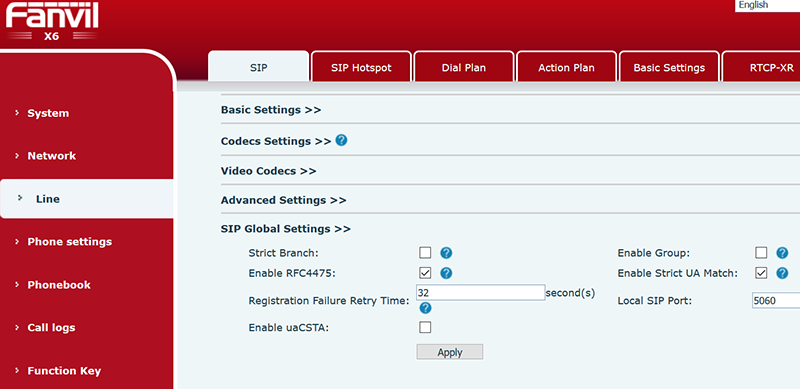Image resolution: width=800 pixels, height=389 pixels.
Task: Click the Enable uaCSTA label
Action: [x=289, y=328]
